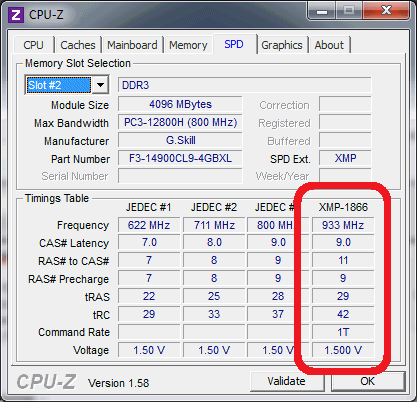417x402 pixels.
Task: Click the Part Number label
Action: [x=80, y=159]
